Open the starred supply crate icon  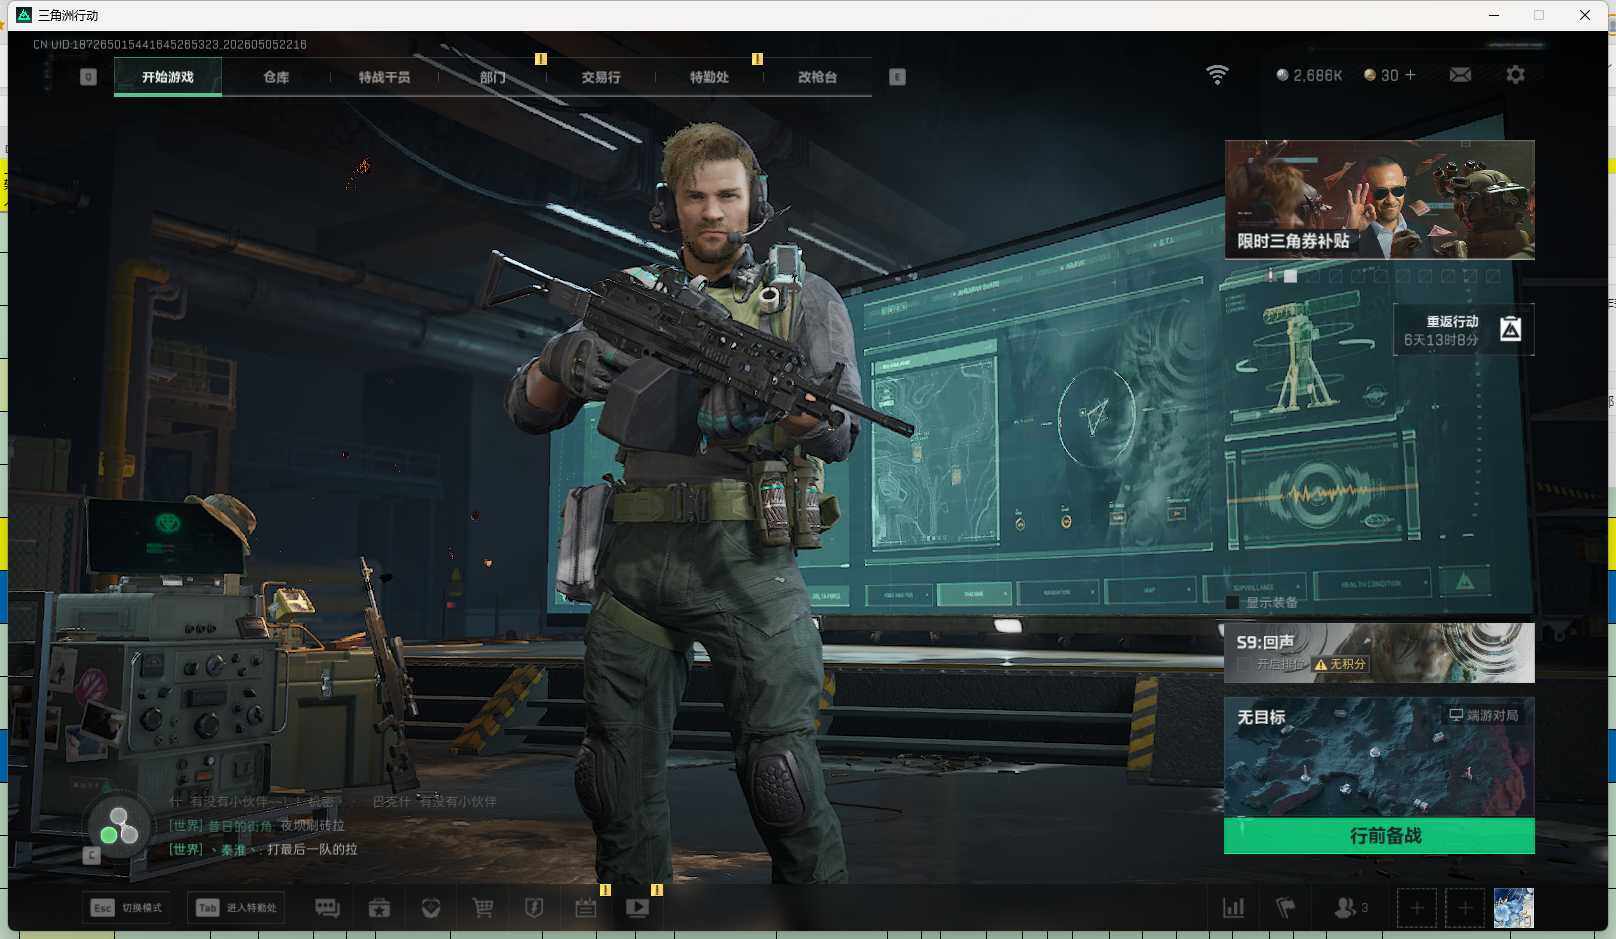[379, 908]
